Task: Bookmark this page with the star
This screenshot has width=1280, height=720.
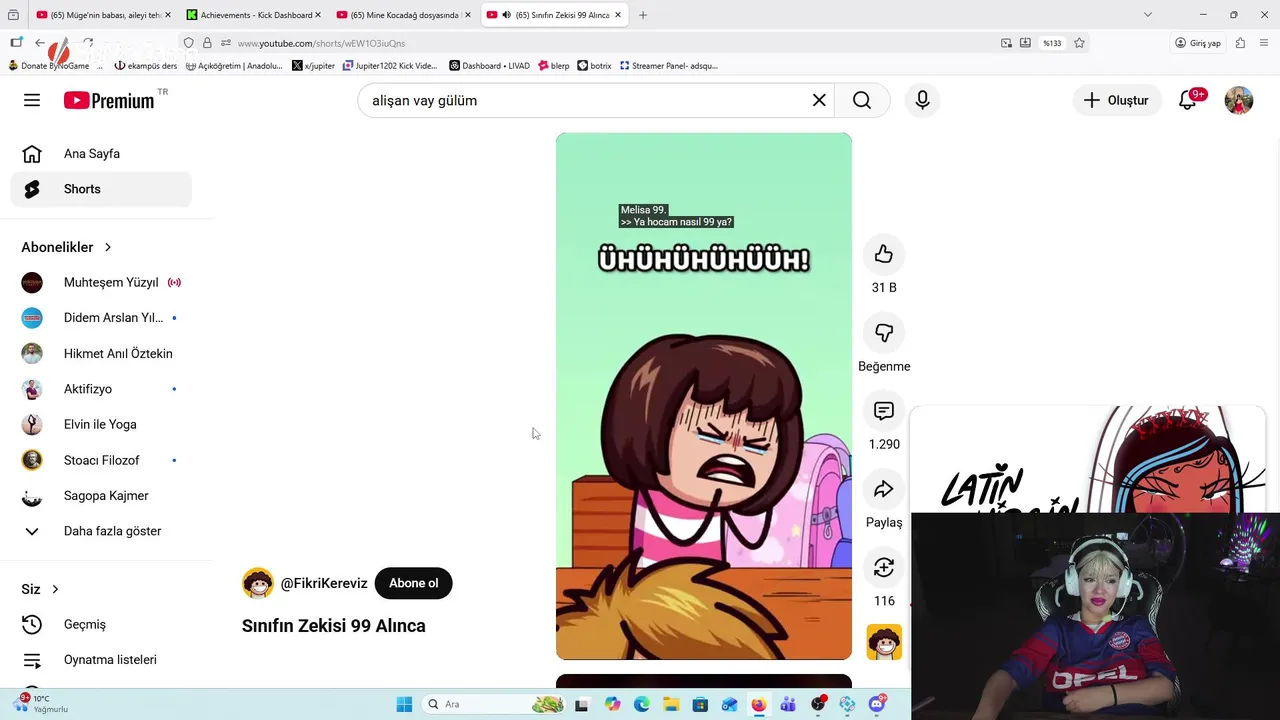Action: (x=1079, y=43)
